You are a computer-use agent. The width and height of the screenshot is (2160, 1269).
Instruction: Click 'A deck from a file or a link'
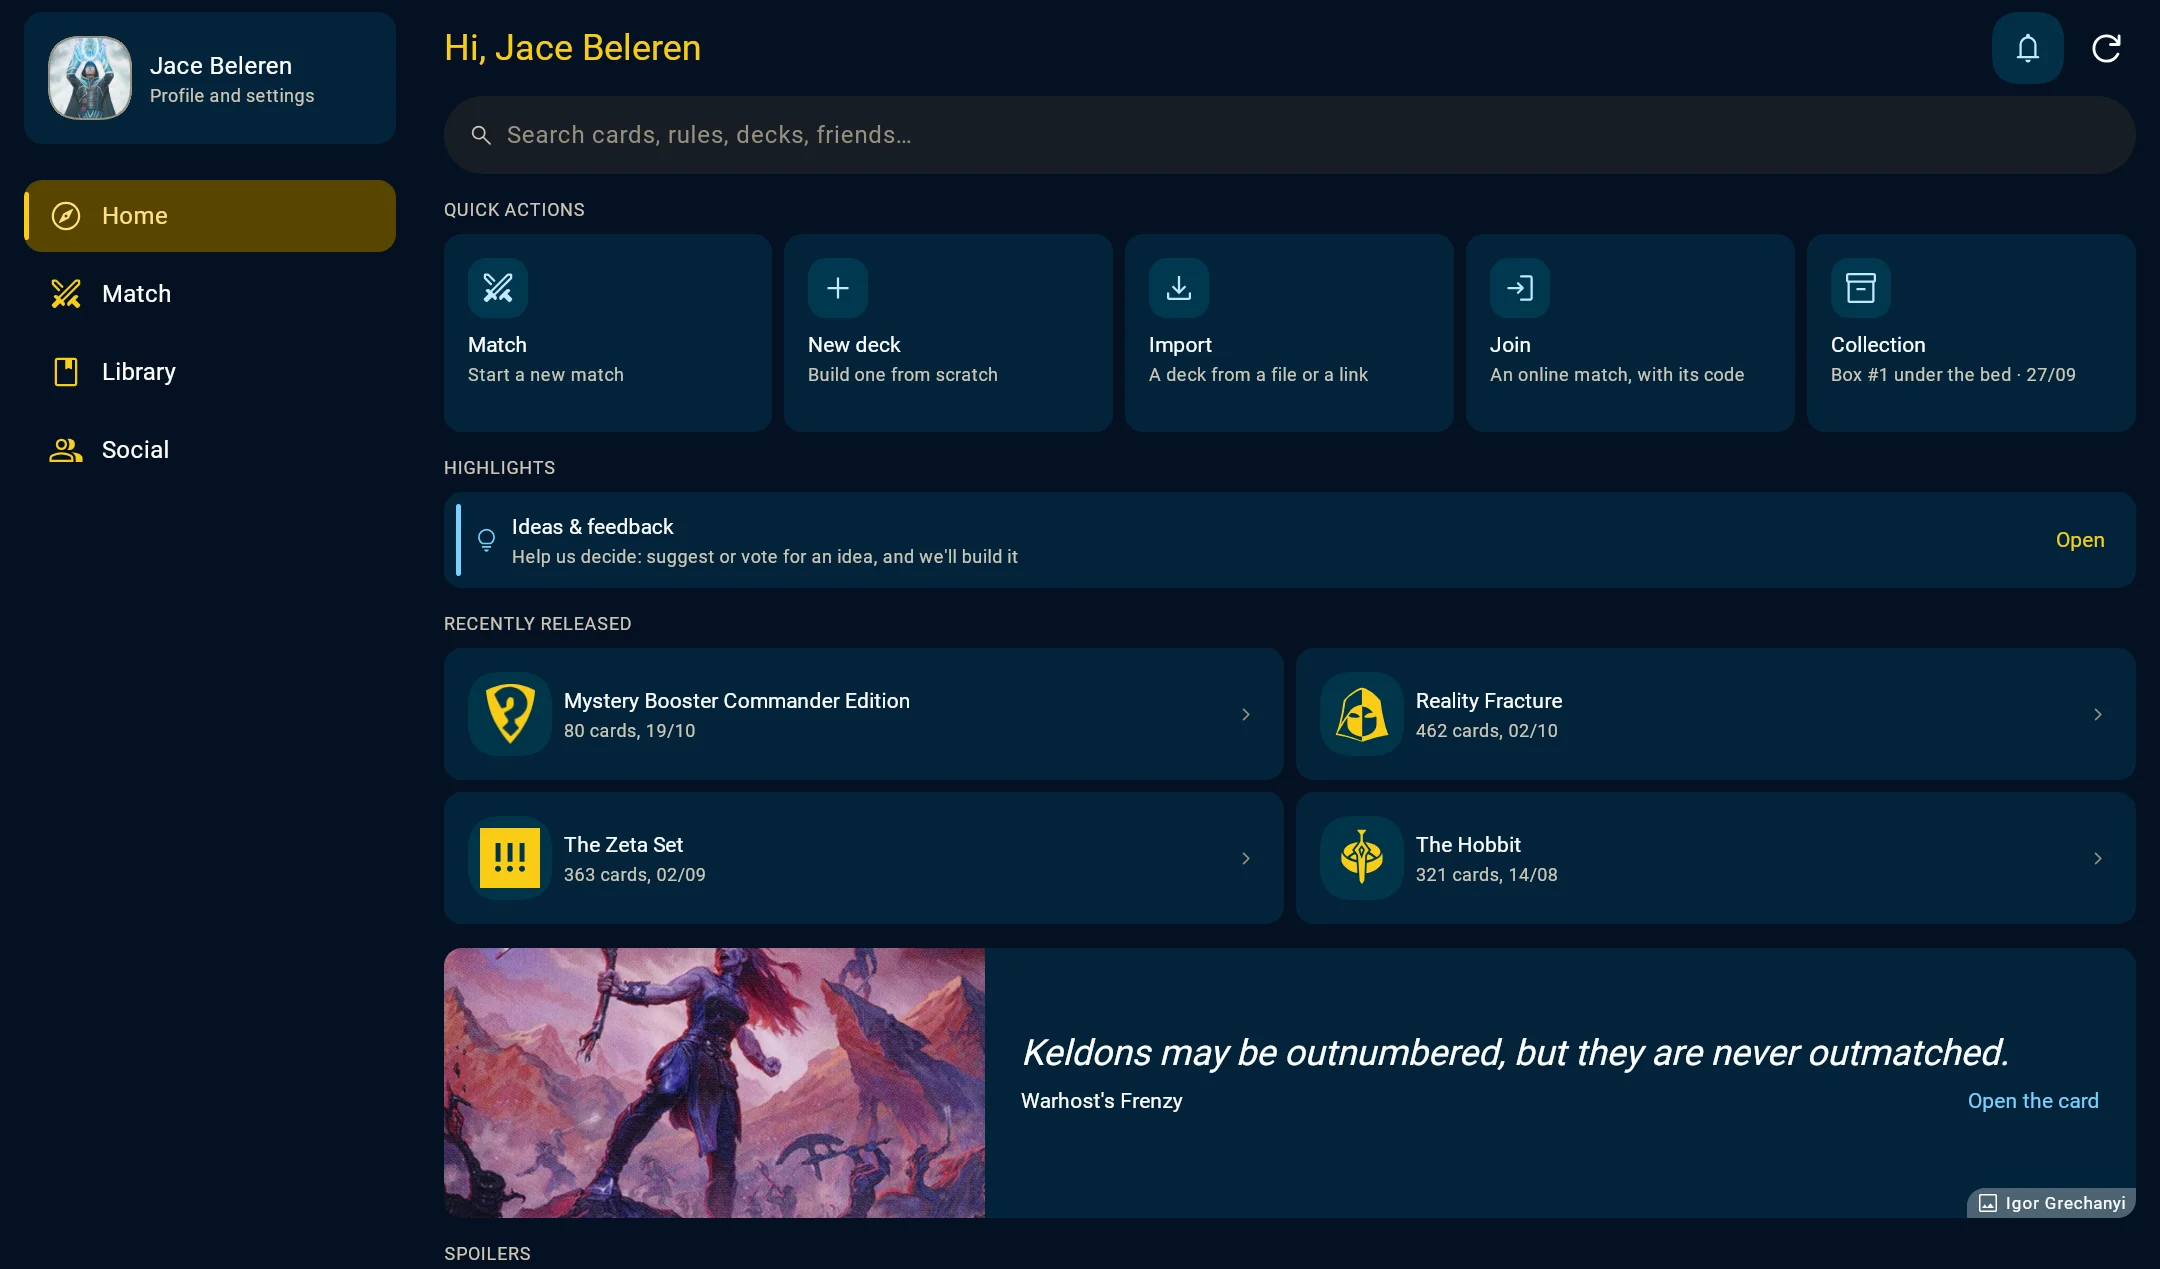pyautogui.click(x=1258, y=375)
